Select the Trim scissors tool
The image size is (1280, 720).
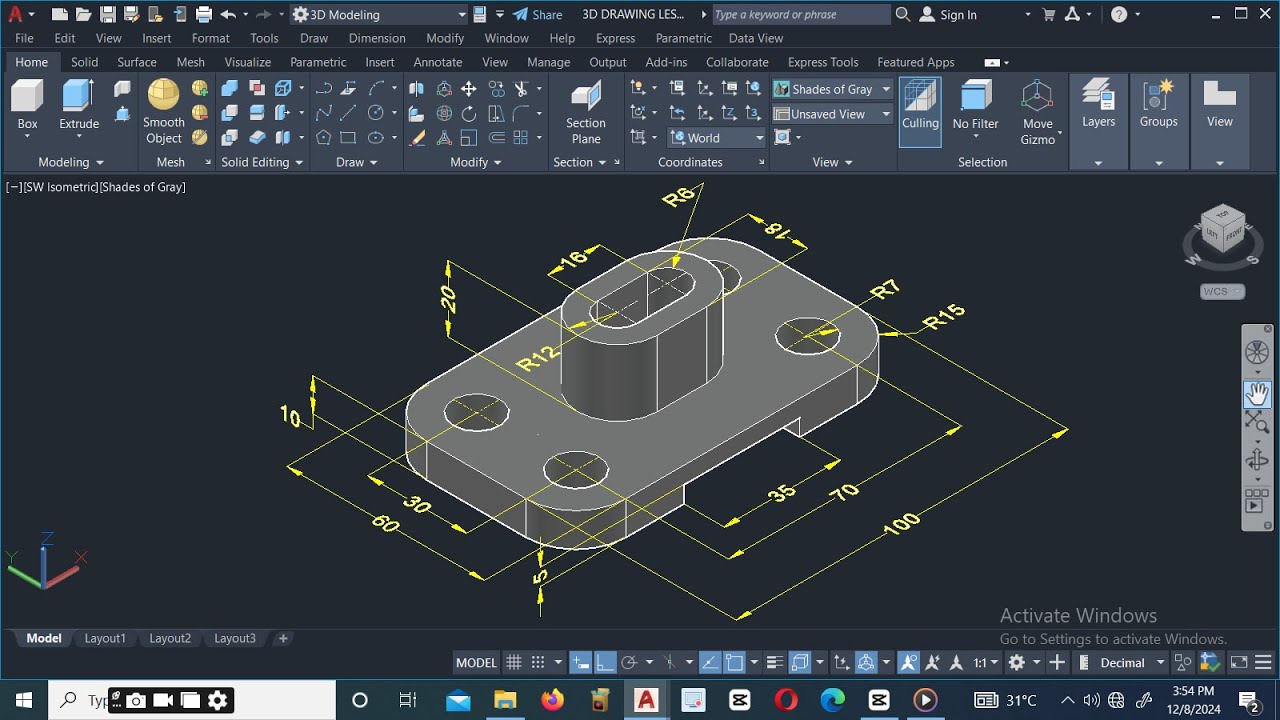[521, 89]
